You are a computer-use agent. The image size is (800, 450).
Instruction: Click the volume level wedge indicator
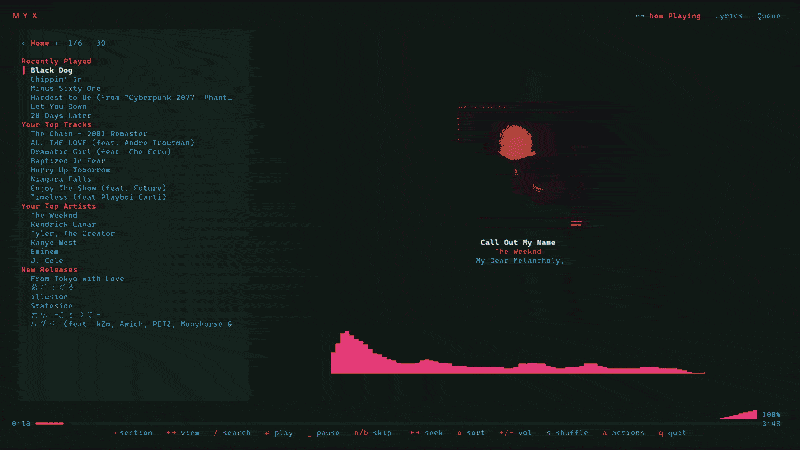[739, 414]
